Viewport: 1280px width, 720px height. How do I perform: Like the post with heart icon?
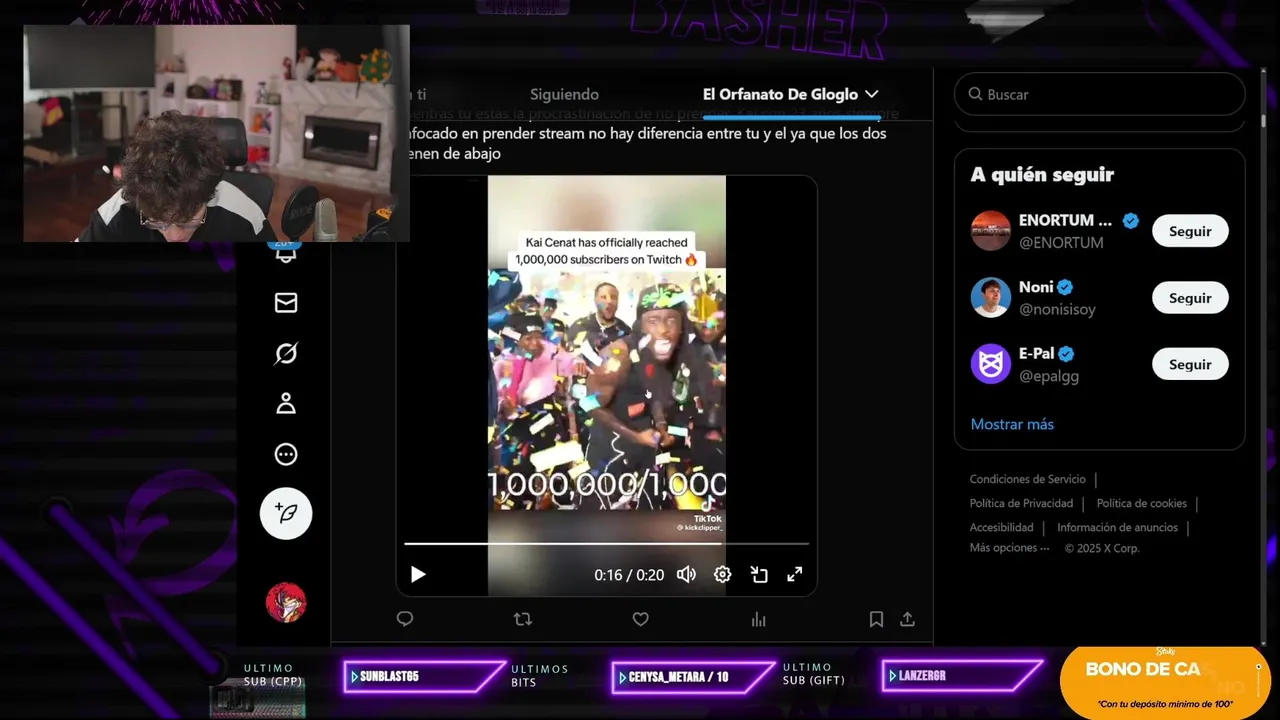pyautogui.click(x=641, y=619)
